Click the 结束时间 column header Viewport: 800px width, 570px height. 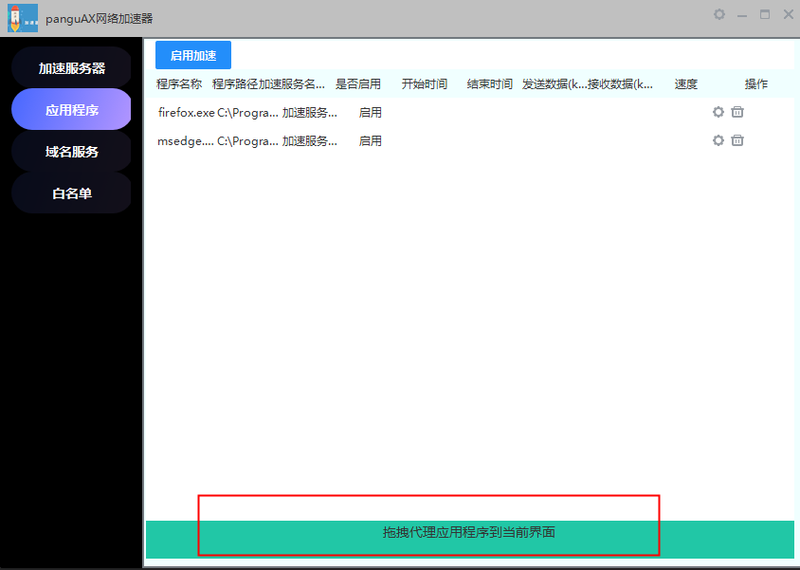tap(490, 84)
